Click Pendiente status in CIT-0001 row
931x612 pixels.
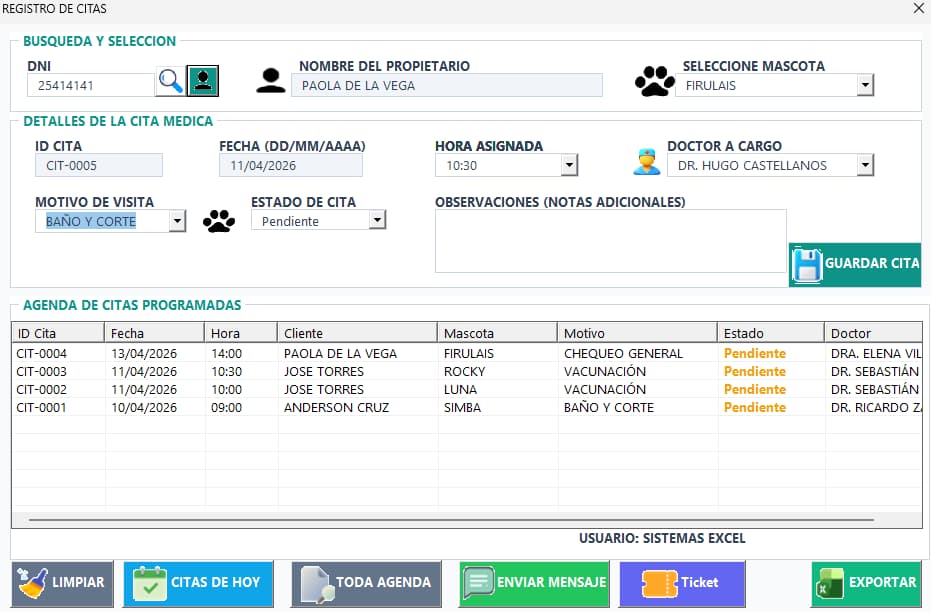755,407
